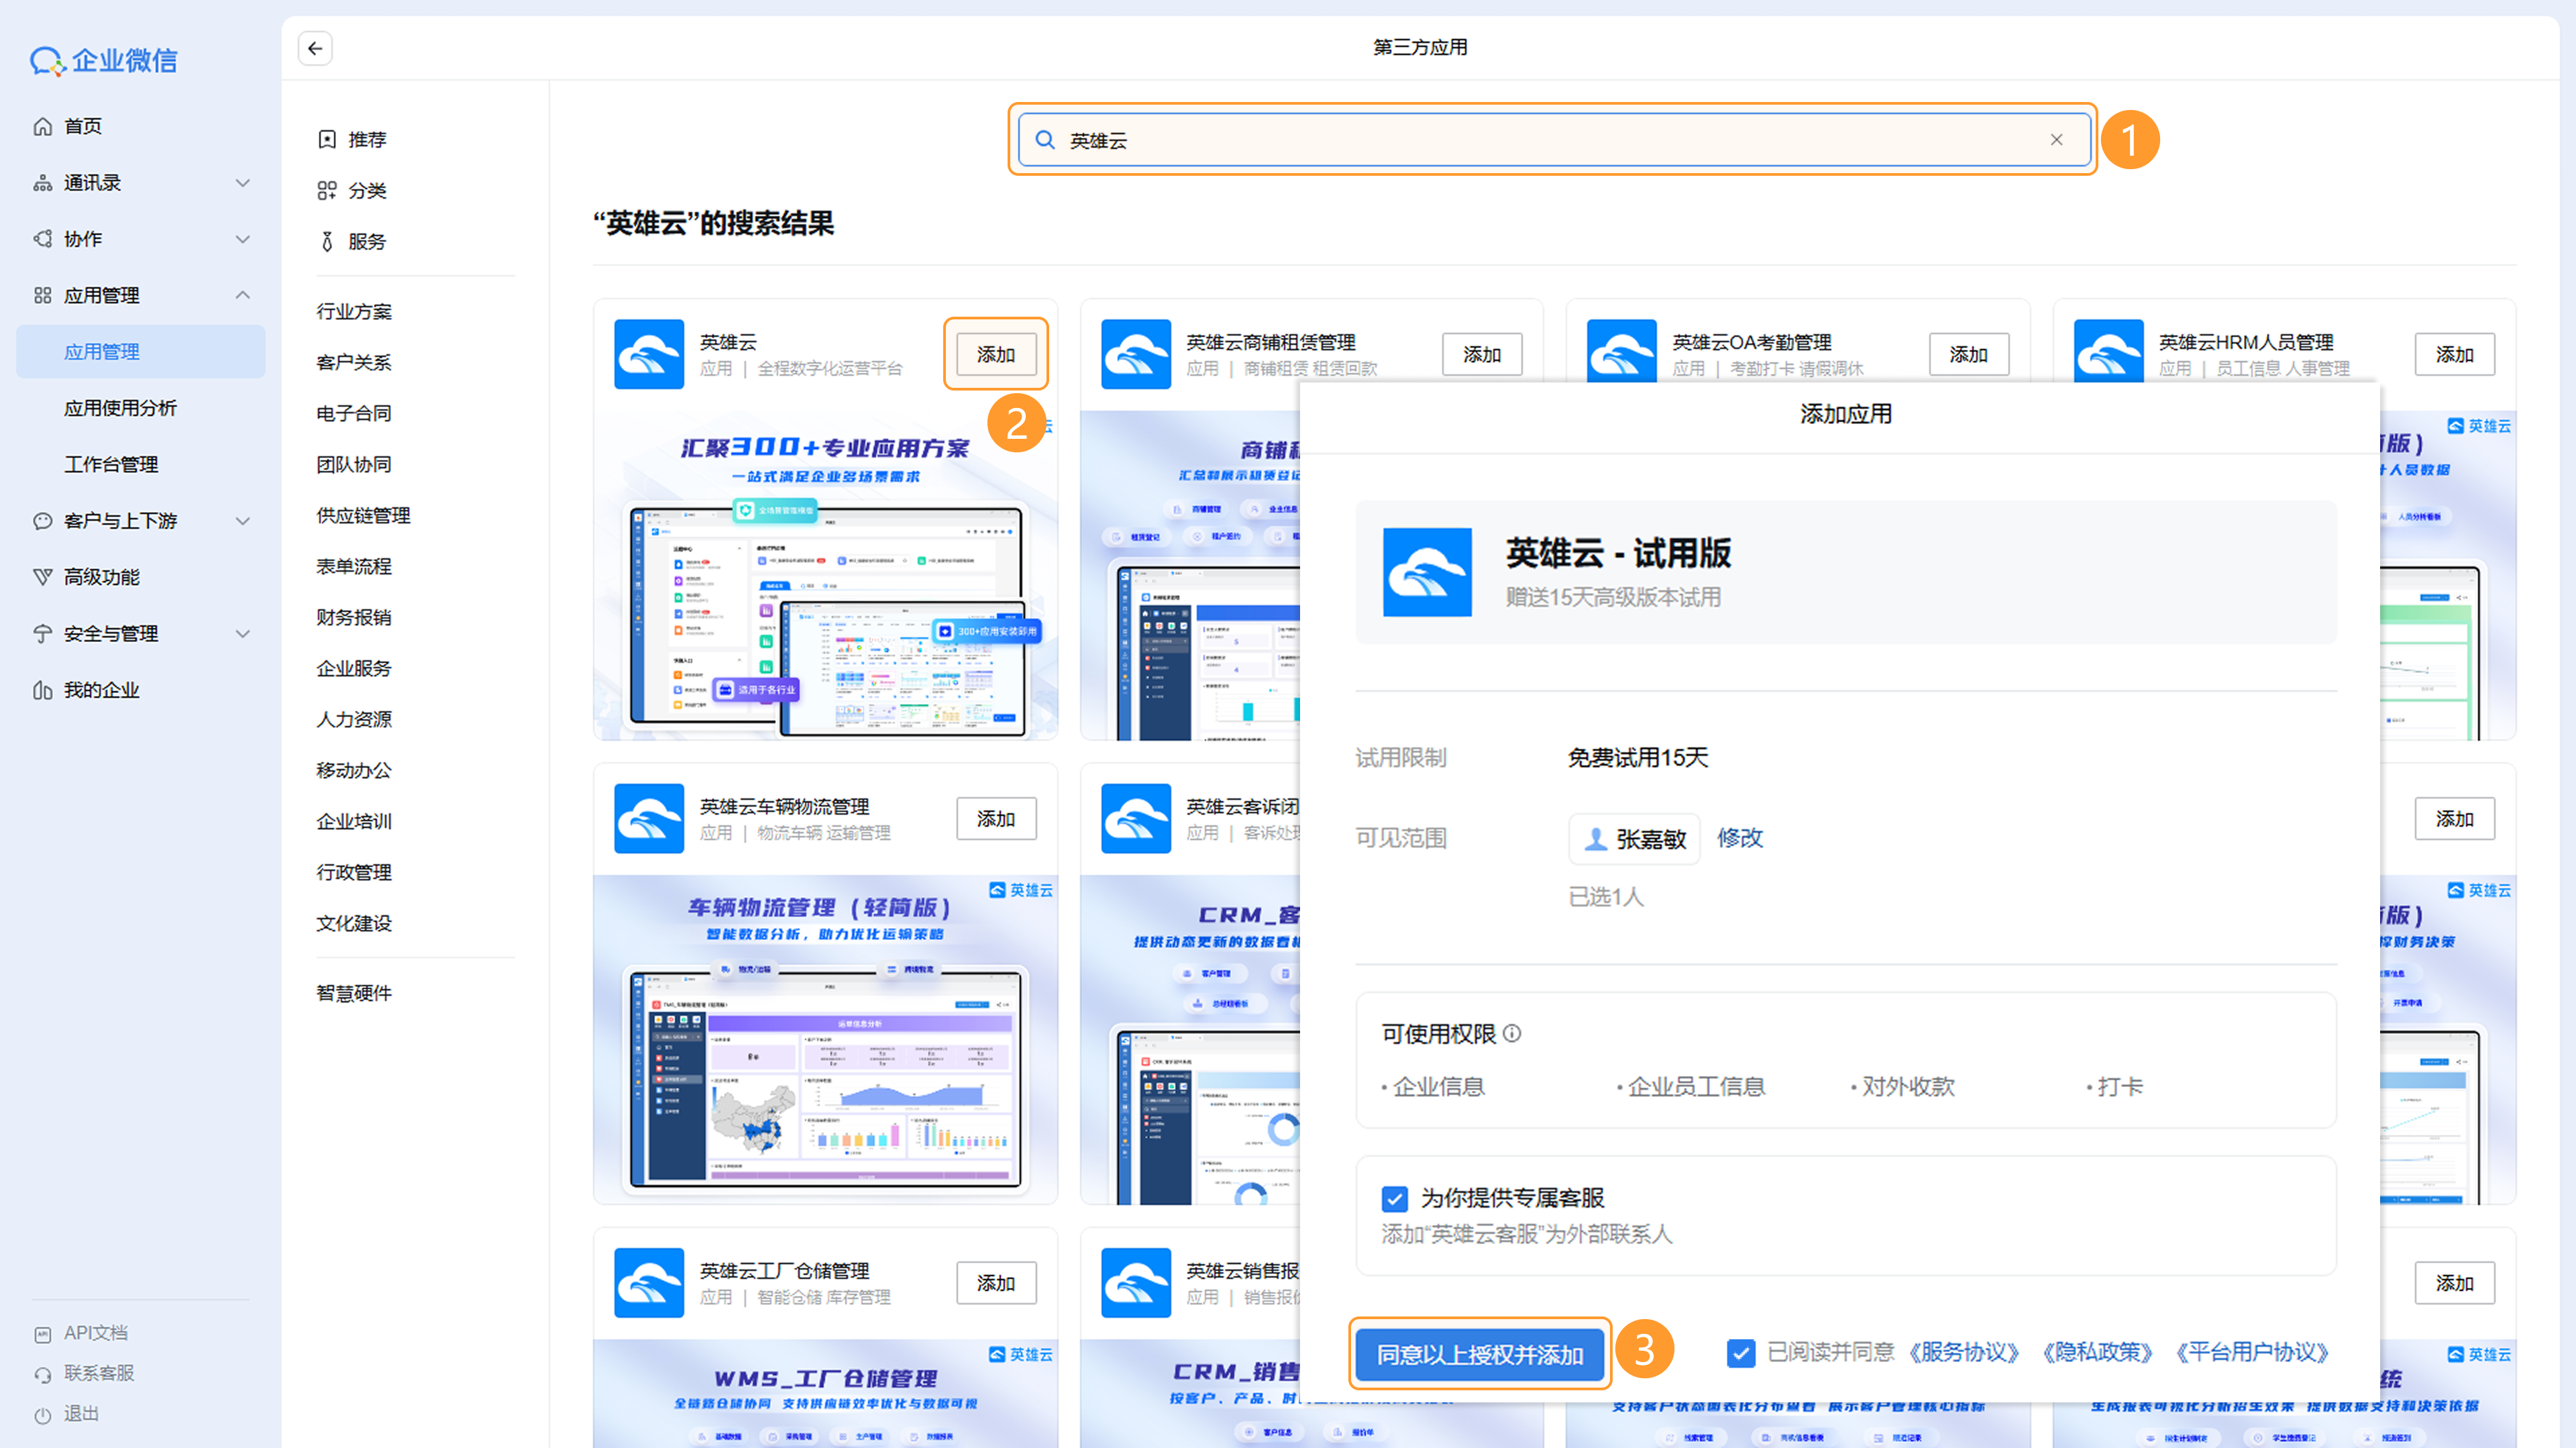The width and height of the screenshot is (2576, 1448).
Task: Add 英雄云OA考勤管理 app
Action: pyautogui.click(x=1968, y=354)
